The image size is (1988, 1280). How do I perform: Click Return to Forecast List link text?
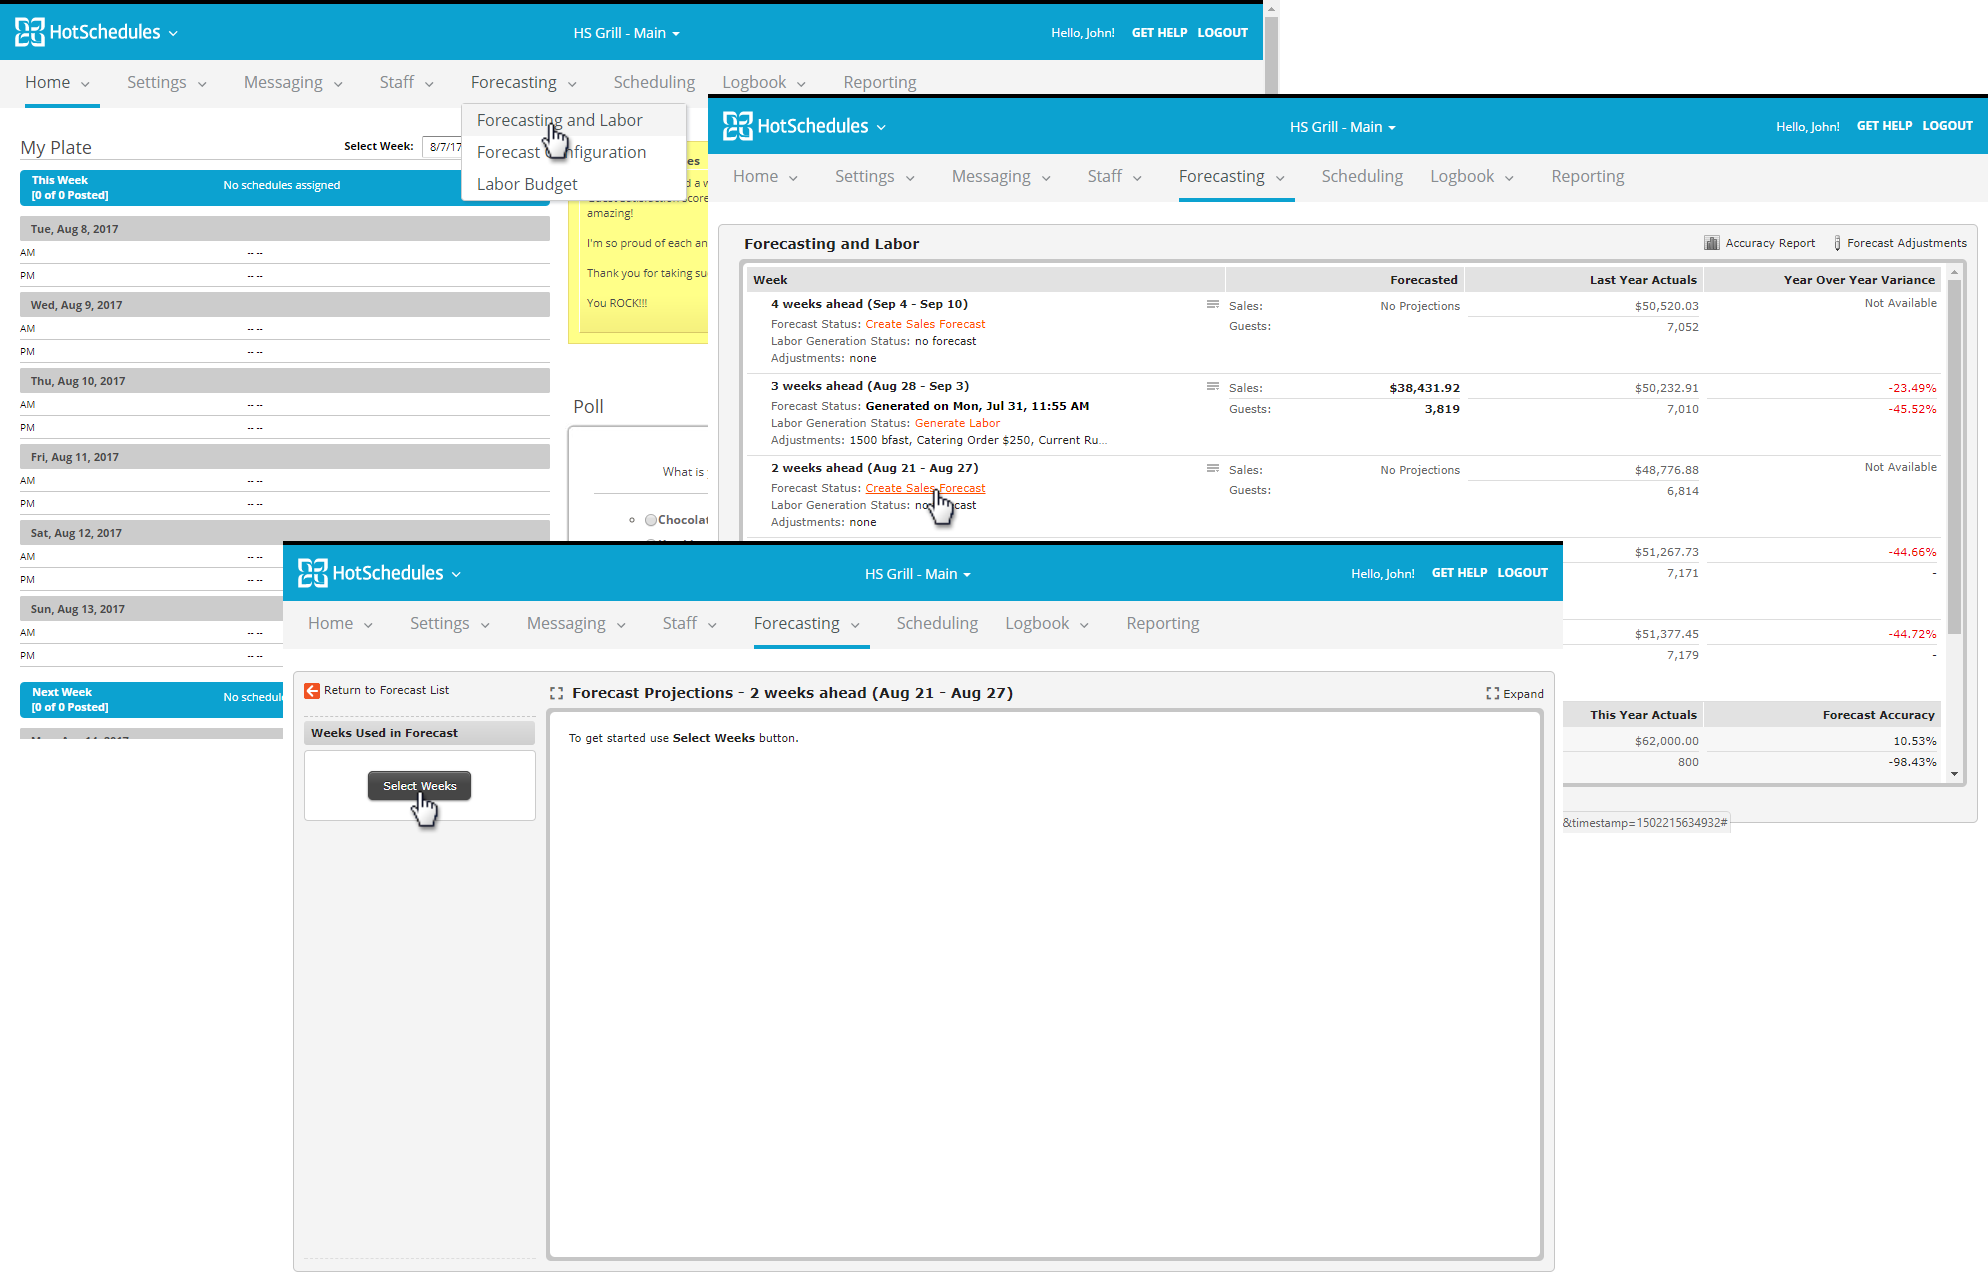click(386, 690)
